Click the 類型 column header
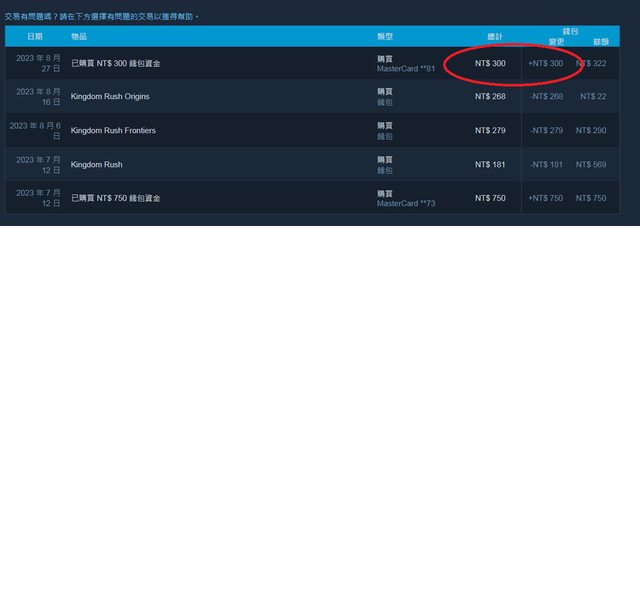This screenshot has height=591, width=640. 385,36
